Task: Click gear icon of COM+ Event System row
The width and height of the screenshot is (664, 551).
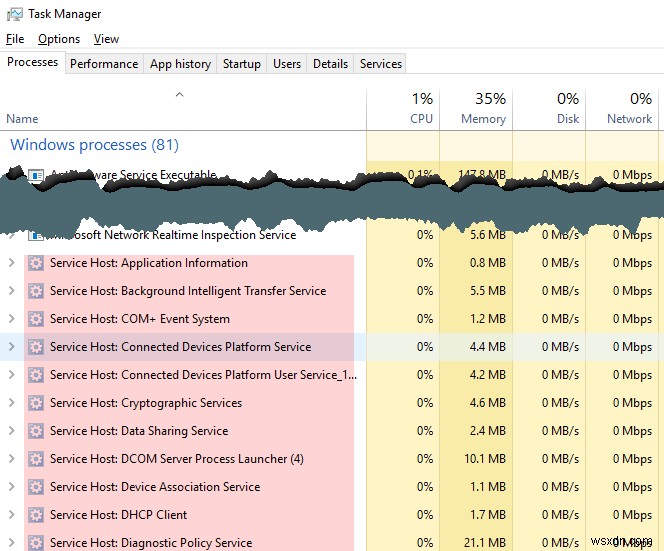Action: coord(36,319)
